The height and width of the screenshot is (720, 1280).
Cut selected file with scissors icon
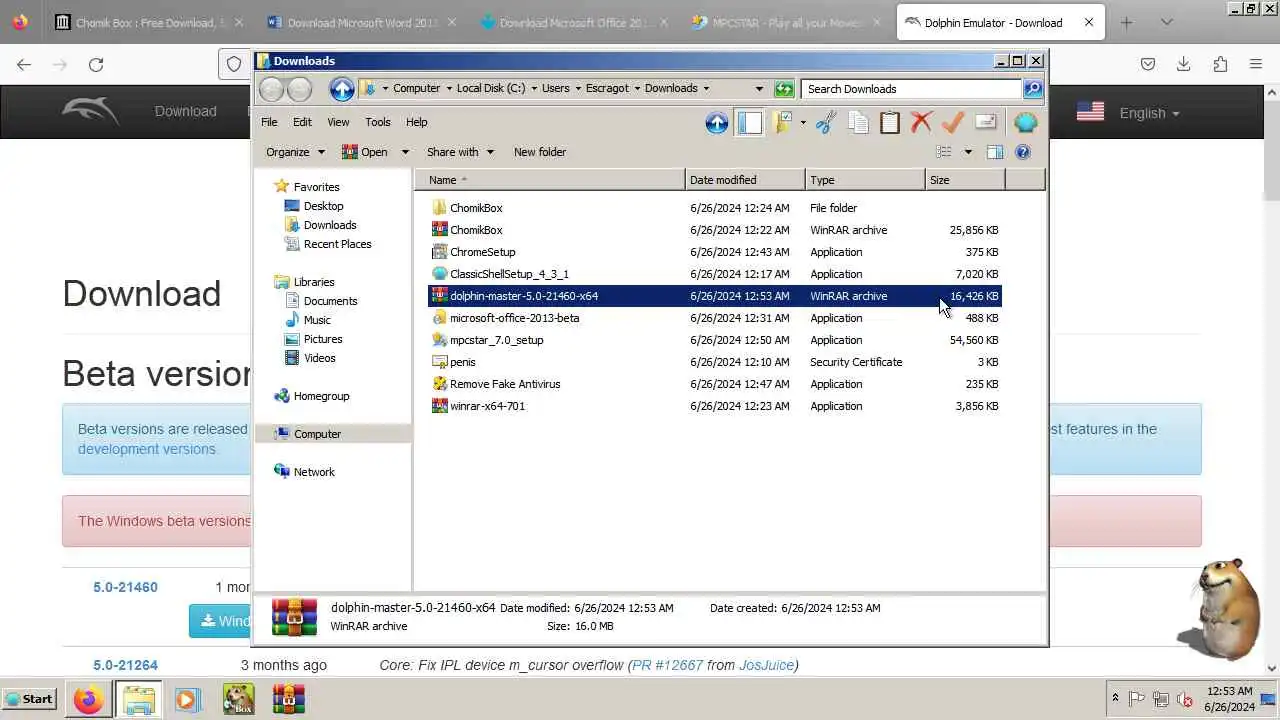[826, 122]
